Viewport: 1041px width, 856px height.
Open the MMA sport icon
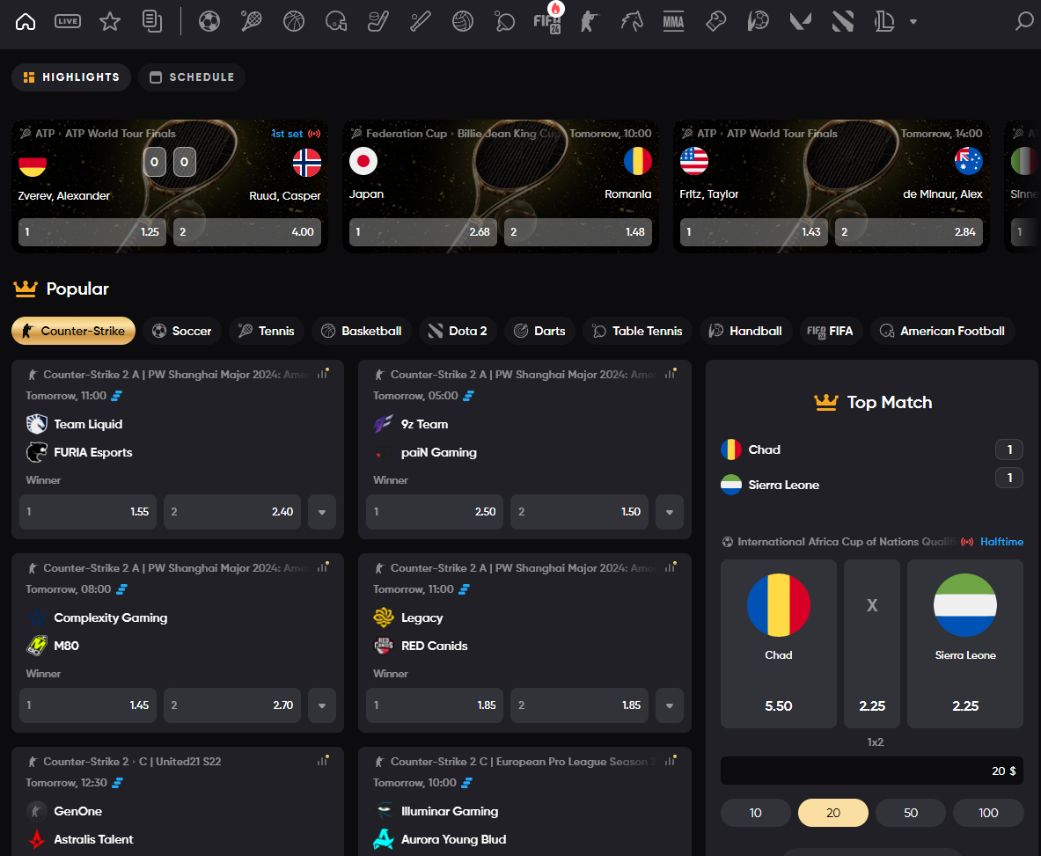click(x=673, y=21)
